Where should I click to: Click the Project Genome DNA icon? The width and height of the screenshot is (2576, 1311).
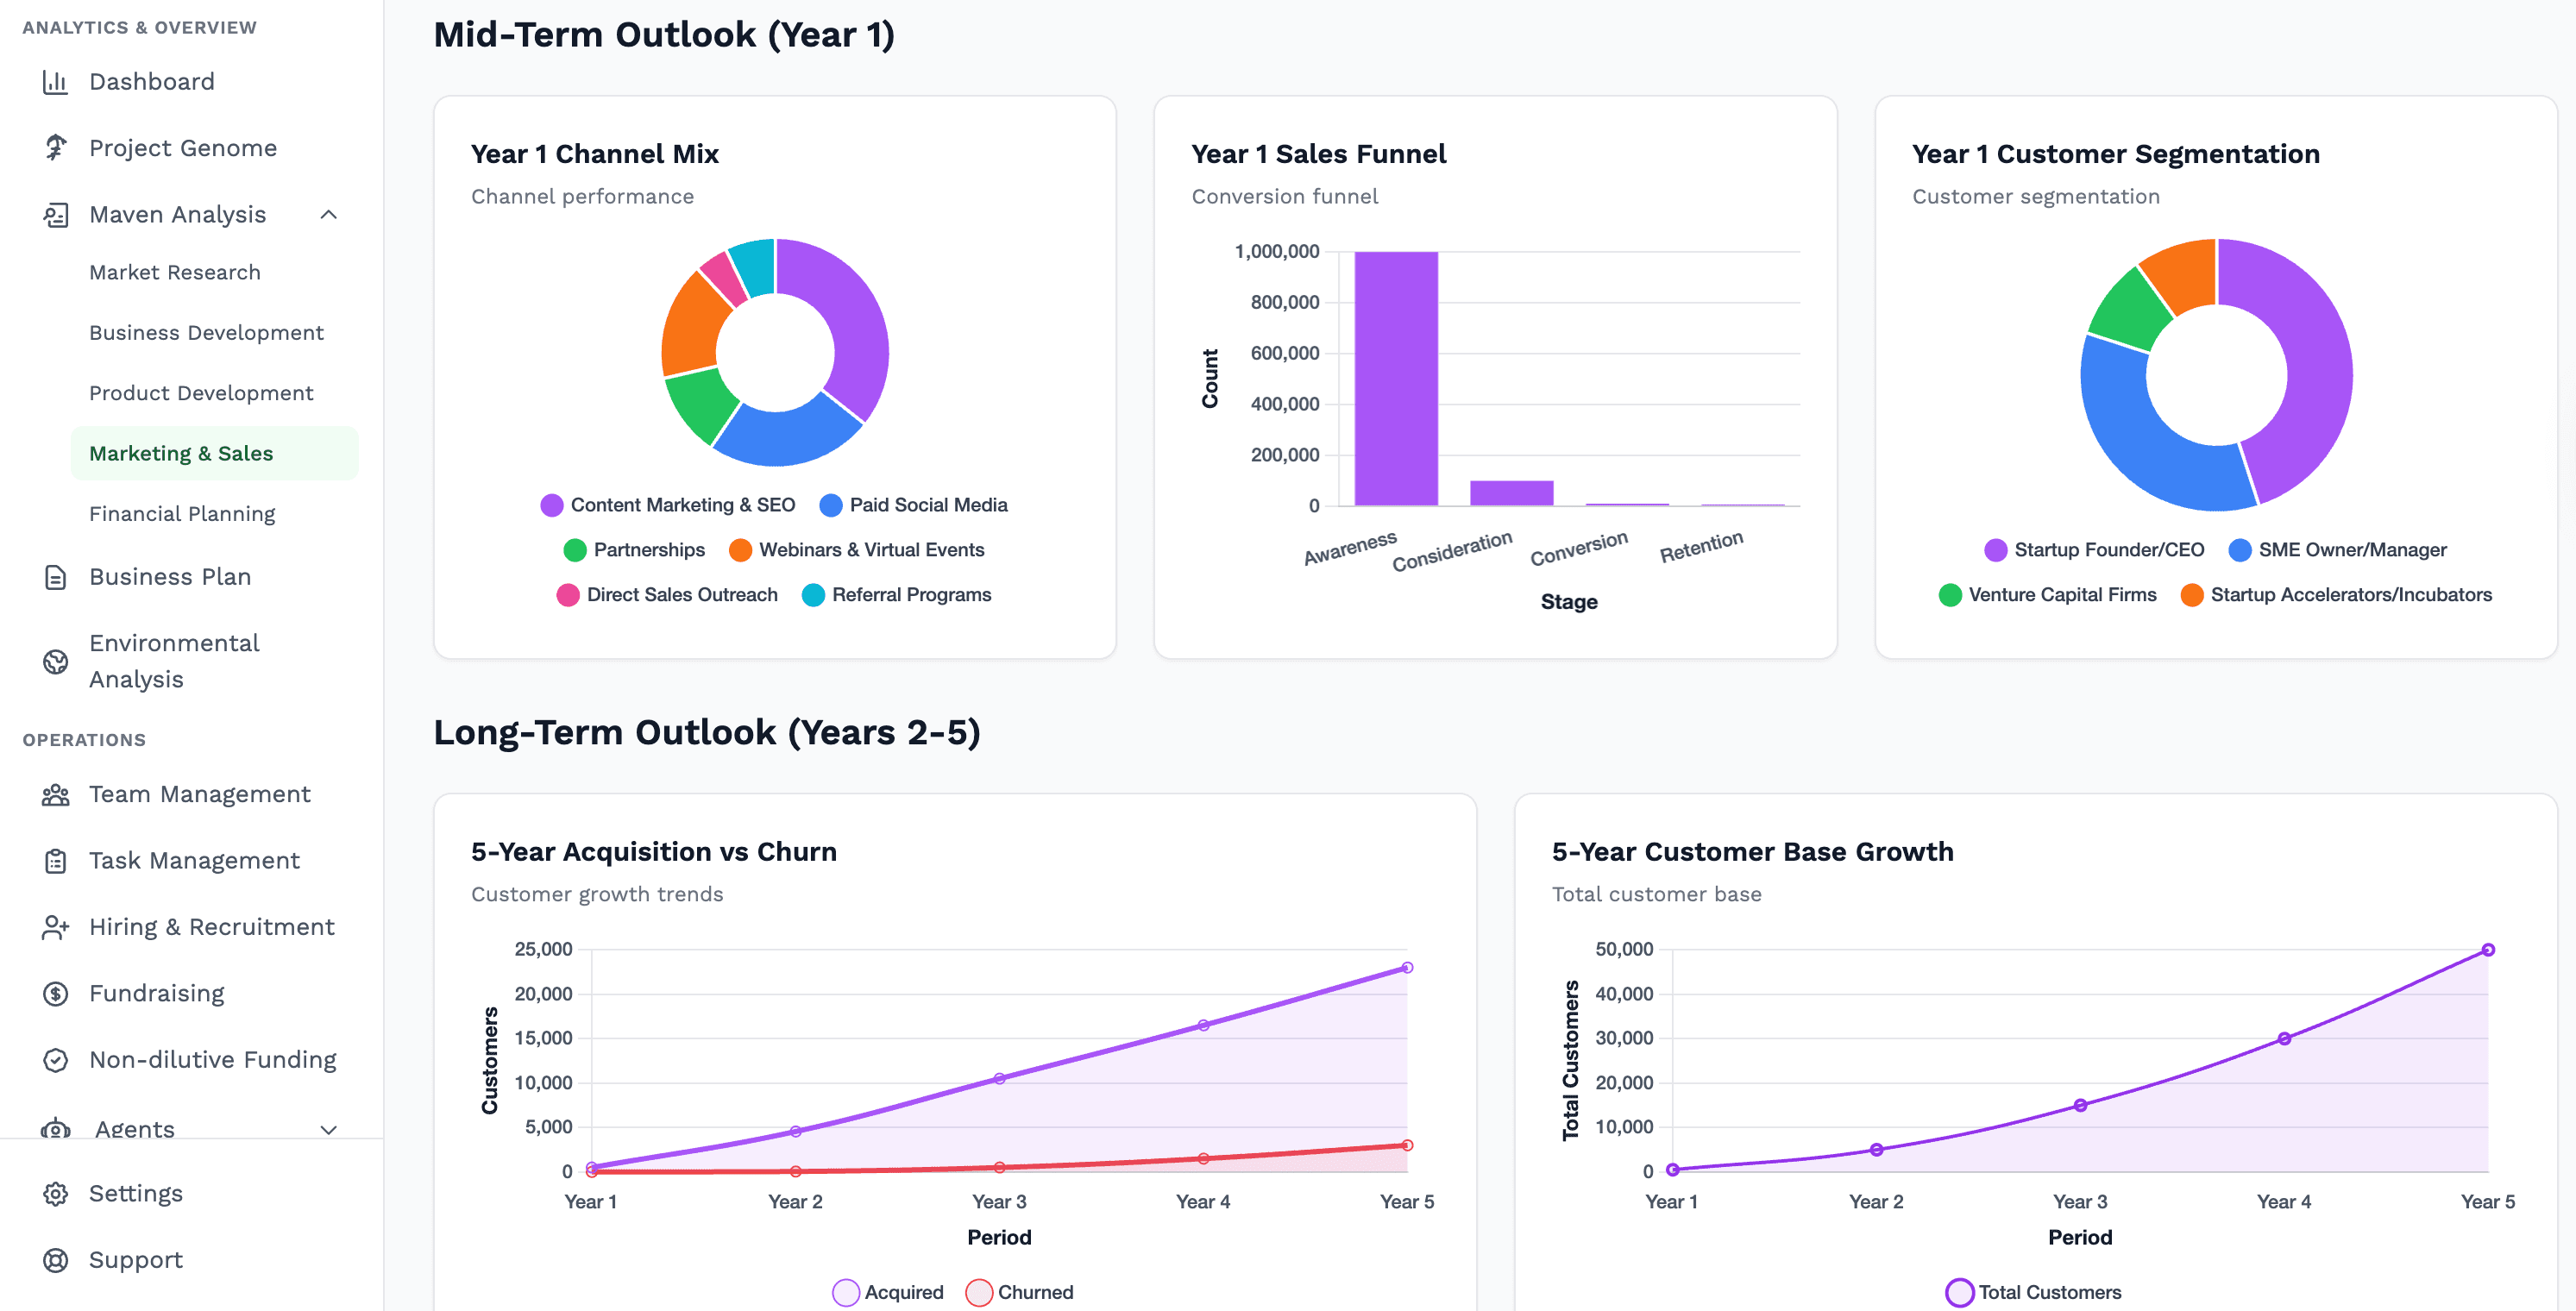click(x=55, y=148)
